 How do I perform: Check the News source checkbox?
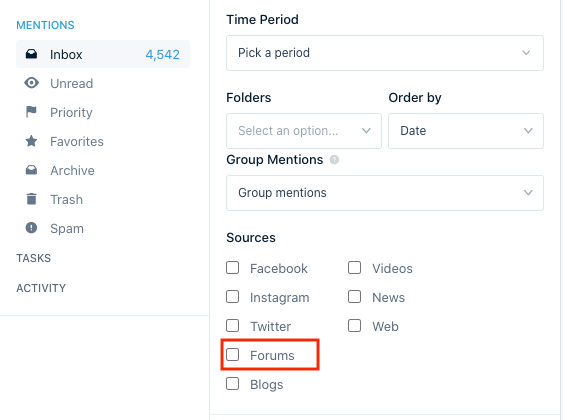[x=354, y=297]
